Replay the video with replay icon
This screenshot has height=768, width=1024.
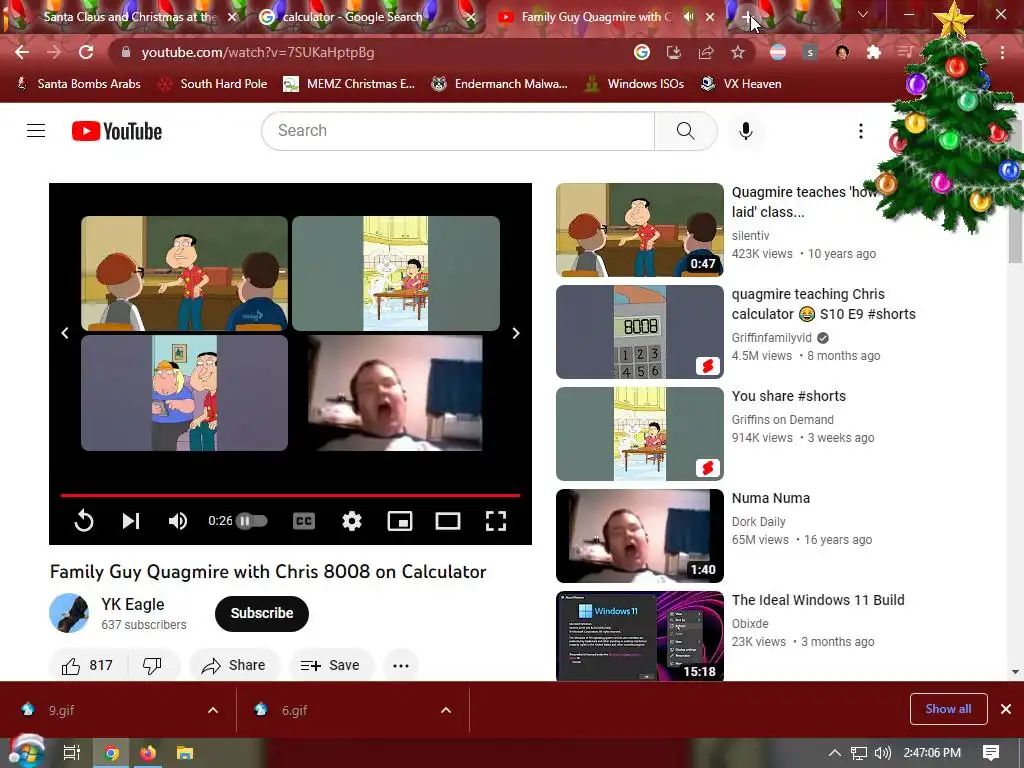point(84,520)
